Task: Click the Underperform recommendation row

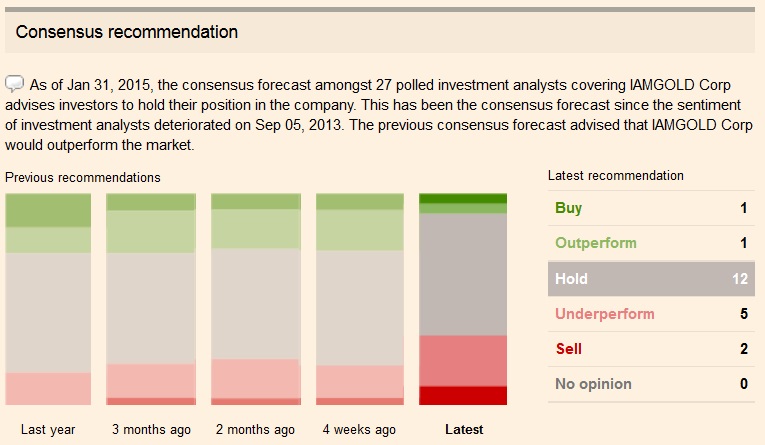Action: coord(651,314)
